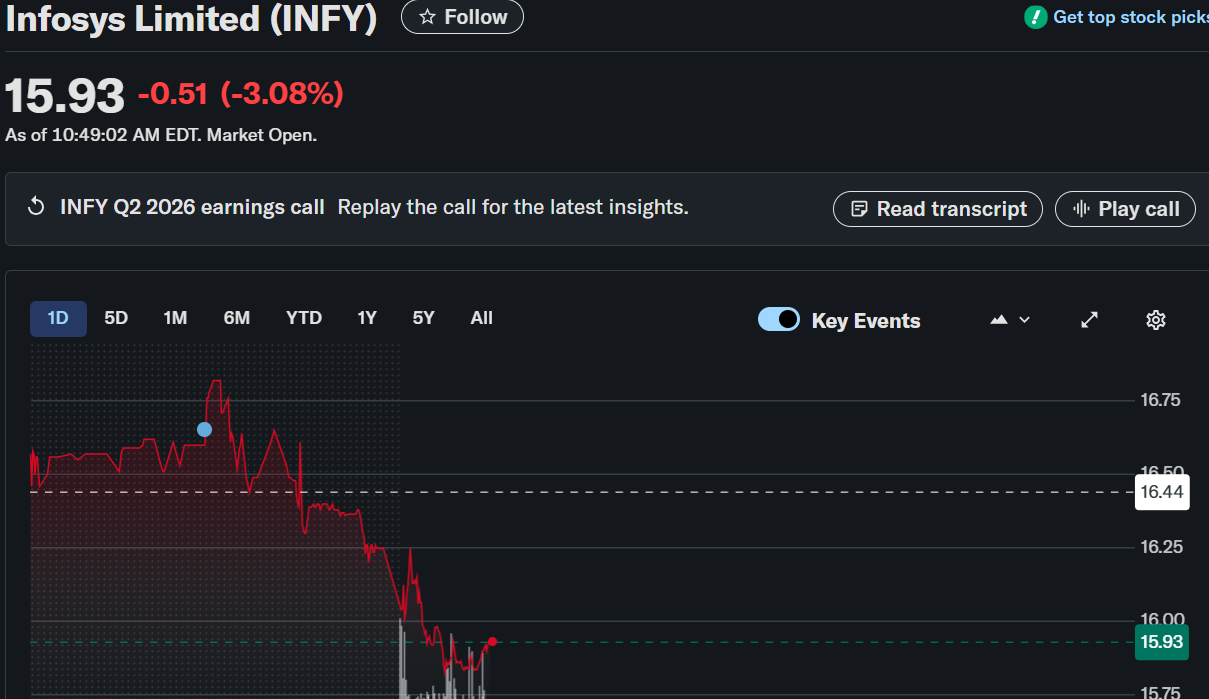Switch to the 5D range
The height and width of the screenshot is (699, 1209).
coord(116,318)
